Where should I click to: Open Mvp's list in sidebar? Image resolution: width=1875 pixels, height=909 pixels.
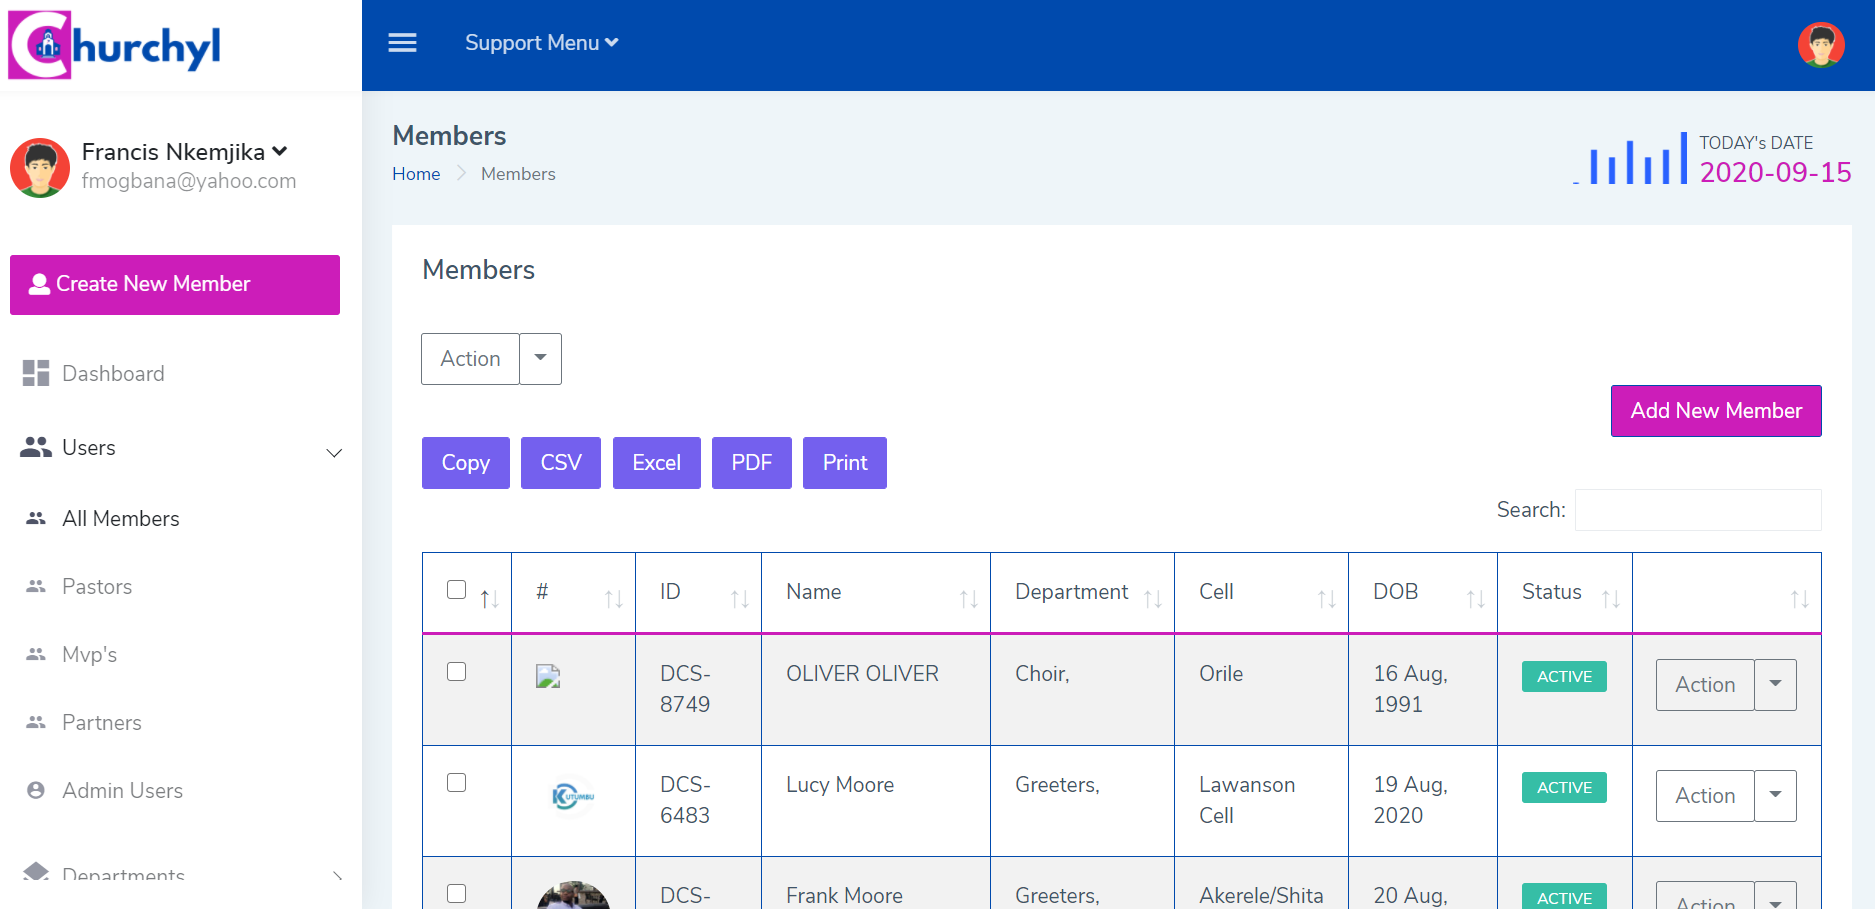click(90, 654)
